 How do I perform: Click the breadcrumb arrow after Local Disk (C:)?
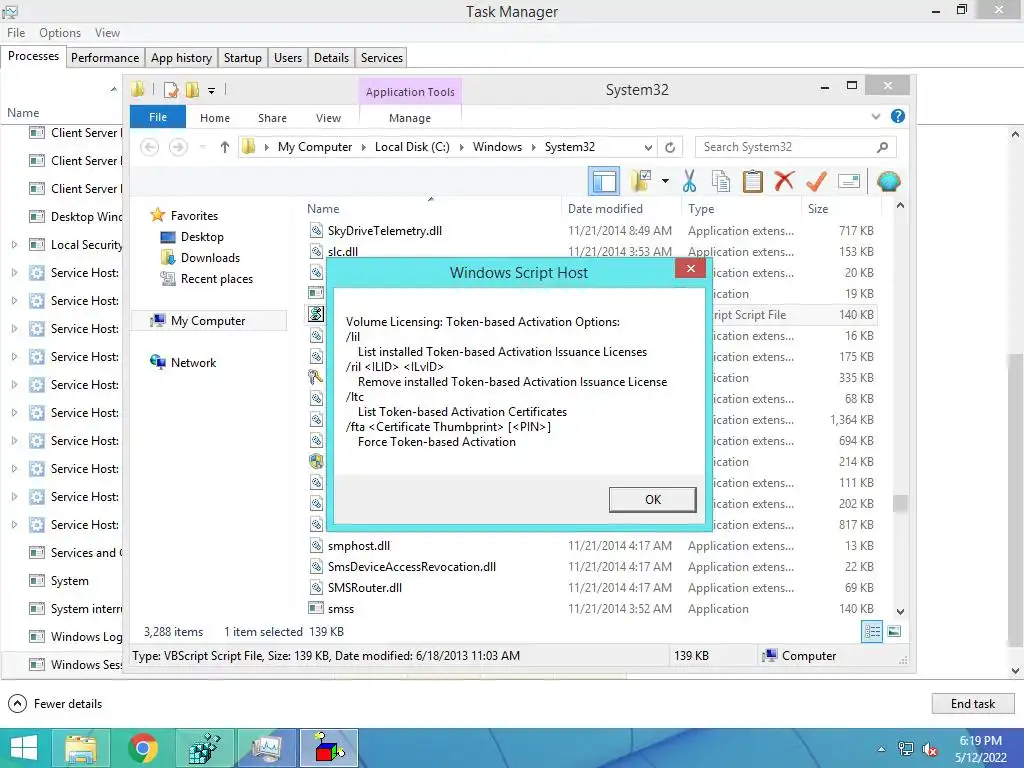pyautogui.click(x=462, y=148)
